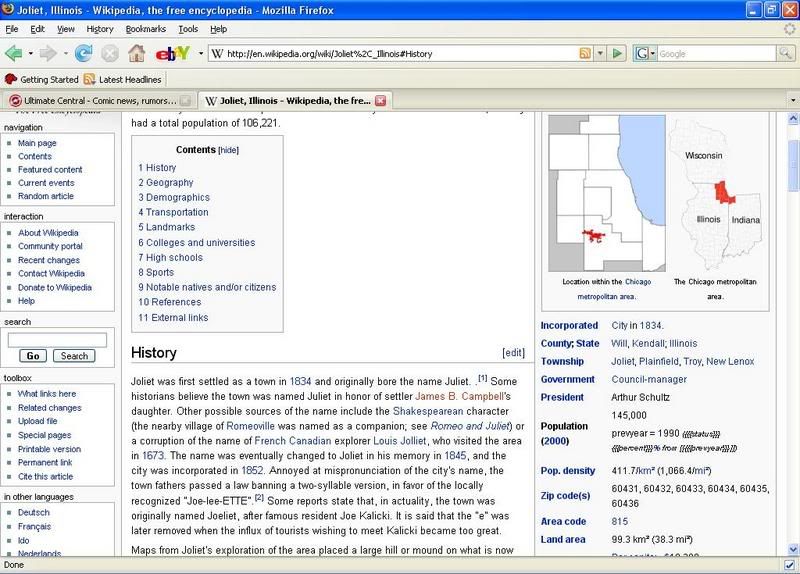Jump to Landmarks in the Contents
The height and width of the screenshot is (574, 800).
click(166, 227)
